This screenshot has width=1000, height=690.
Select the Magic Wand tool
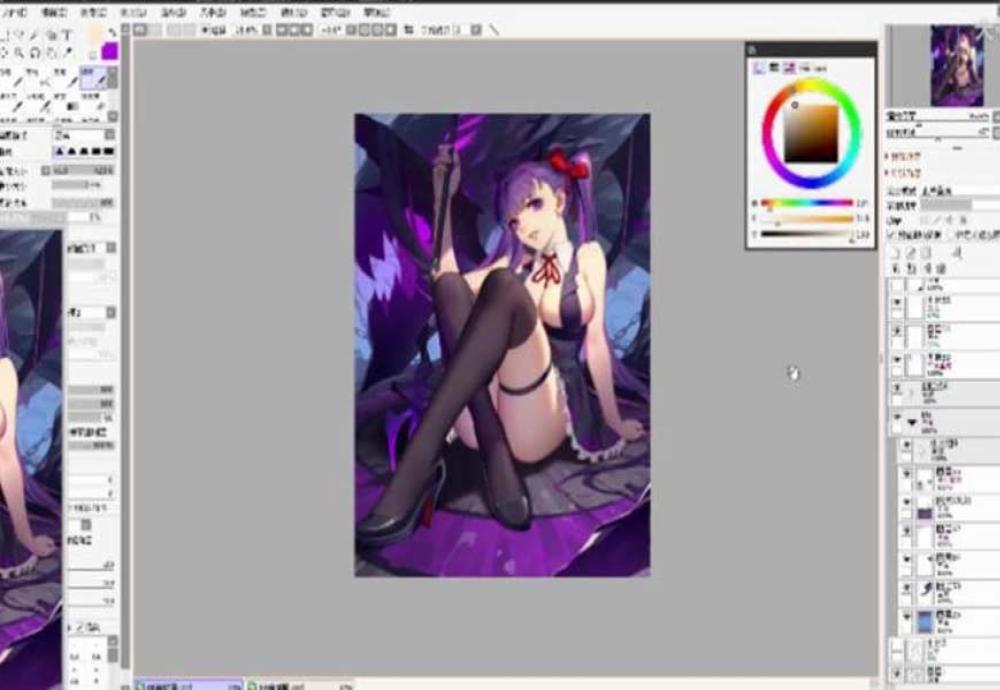tap(36, 37)
